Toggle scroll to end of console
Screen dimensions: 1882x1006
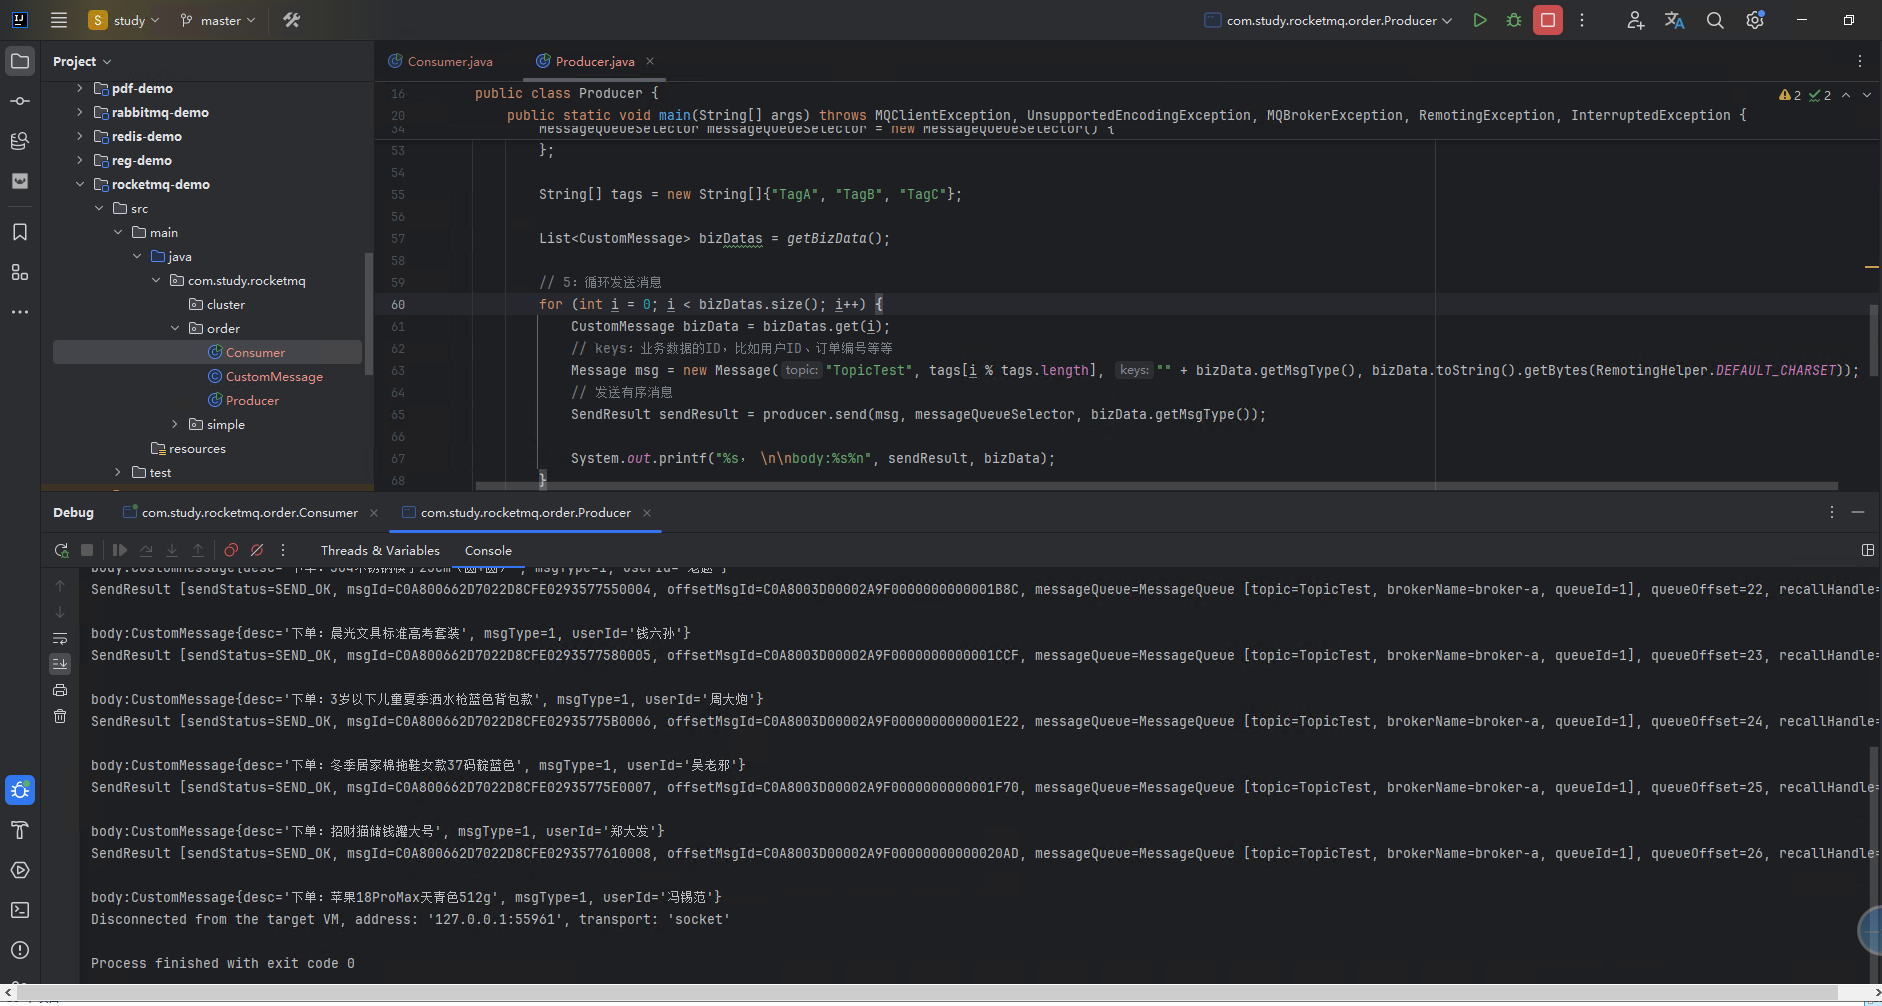click(x=60, y=664)
